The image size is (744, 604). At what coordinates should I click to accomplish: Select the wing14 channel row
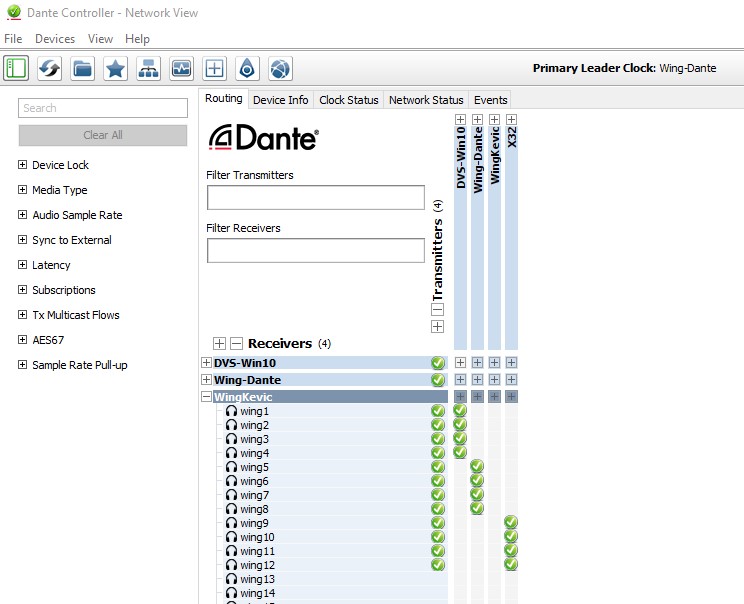tap(336, 593)
